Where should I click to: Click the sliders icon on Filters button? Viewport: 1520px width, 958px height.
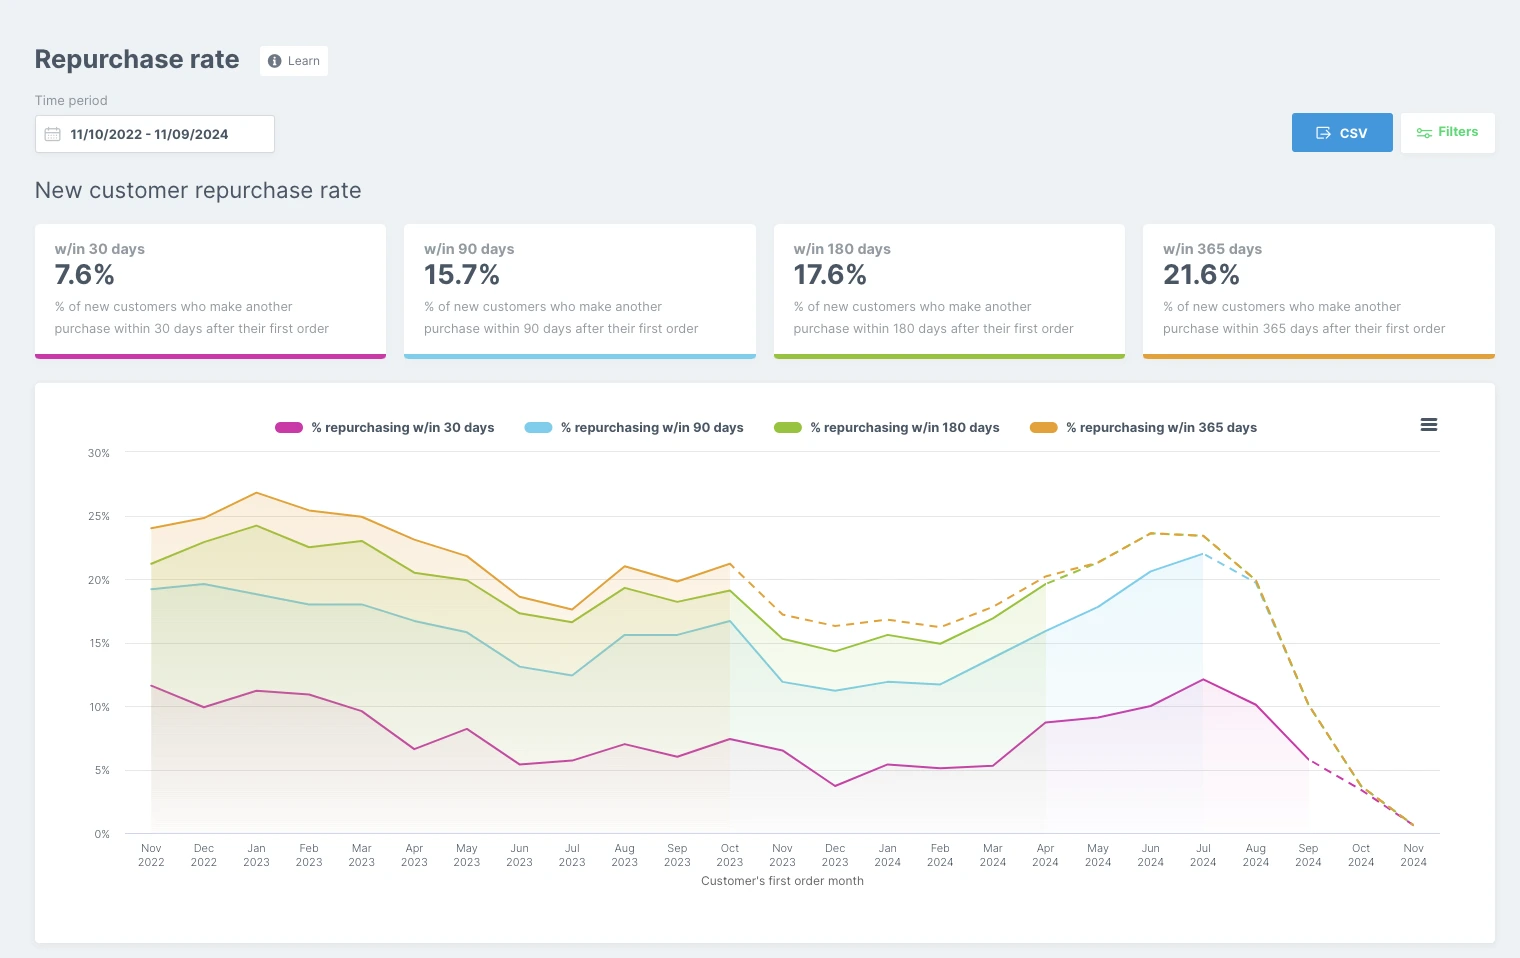(1424, 132)
